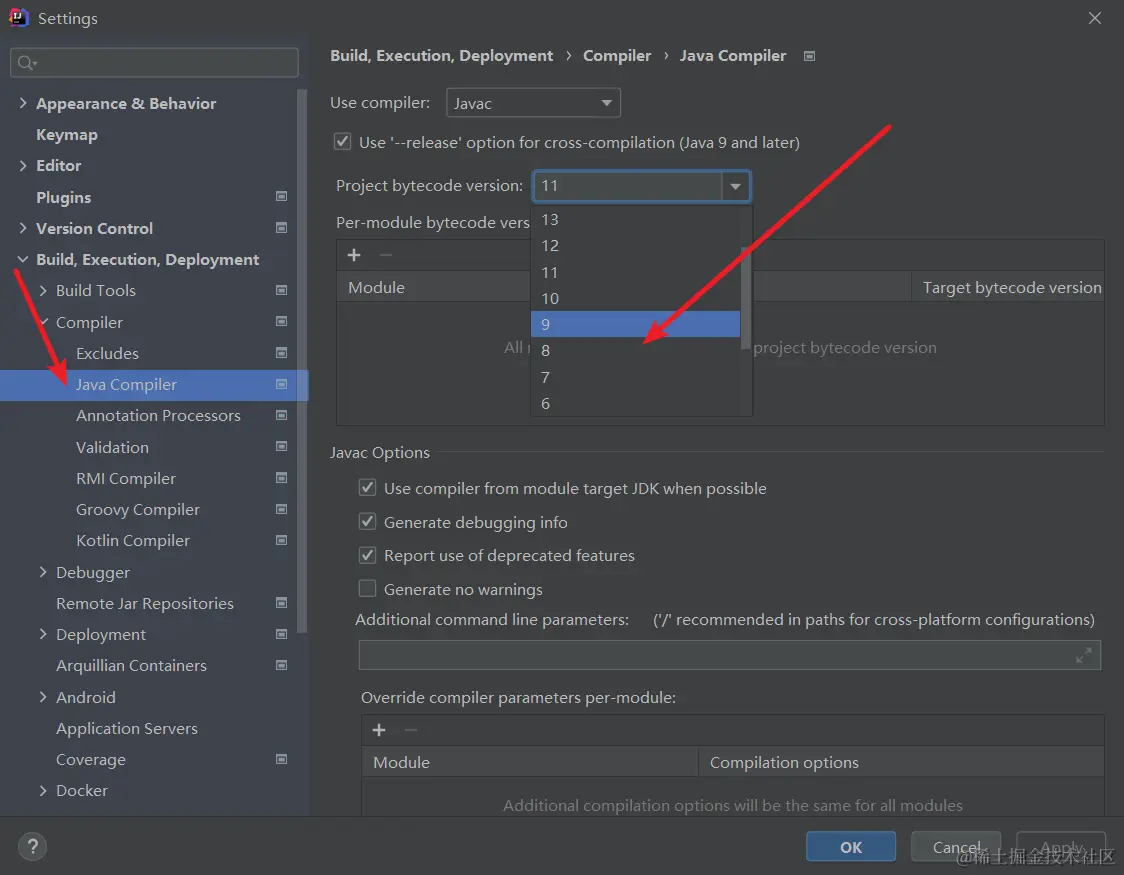Screen dimensions: 1124x875
Task: Expand the Version Control section
Action: (23, 228)
